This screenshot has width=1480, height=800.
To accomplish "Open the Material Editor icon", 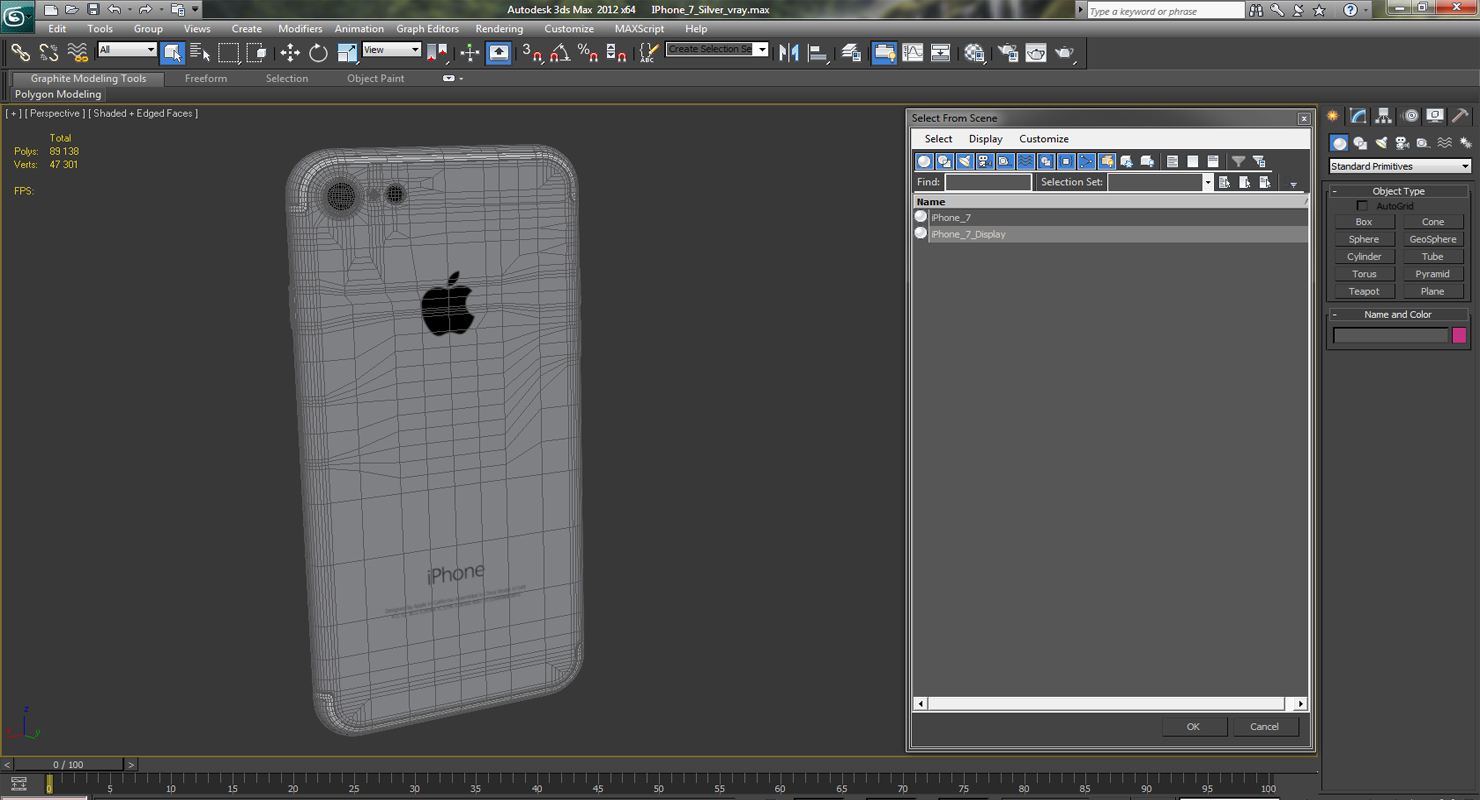I will click(975, 53).
